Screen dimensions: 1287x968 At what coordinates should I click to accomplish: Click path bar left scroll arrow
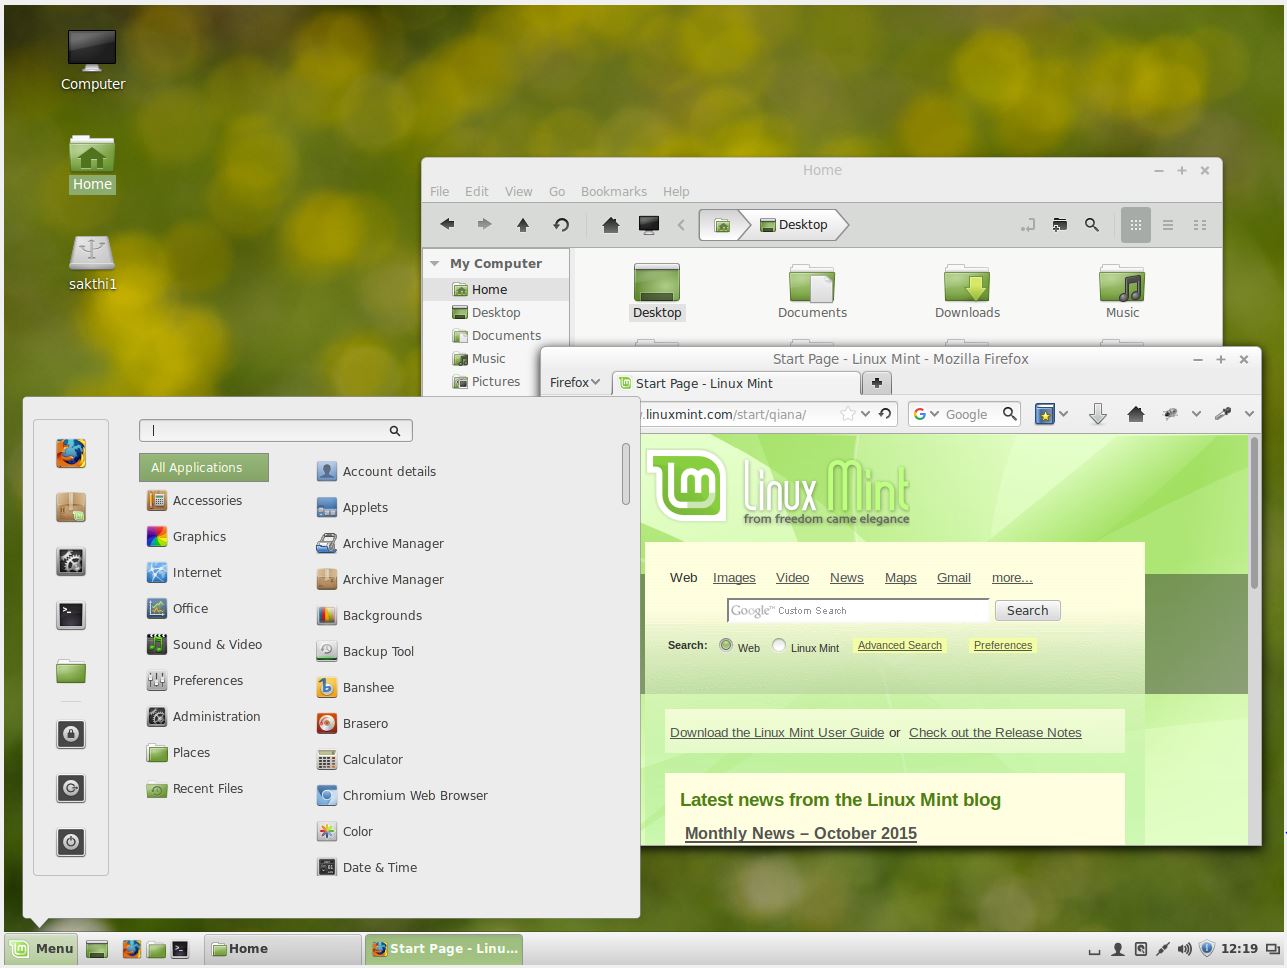[681, 225]
